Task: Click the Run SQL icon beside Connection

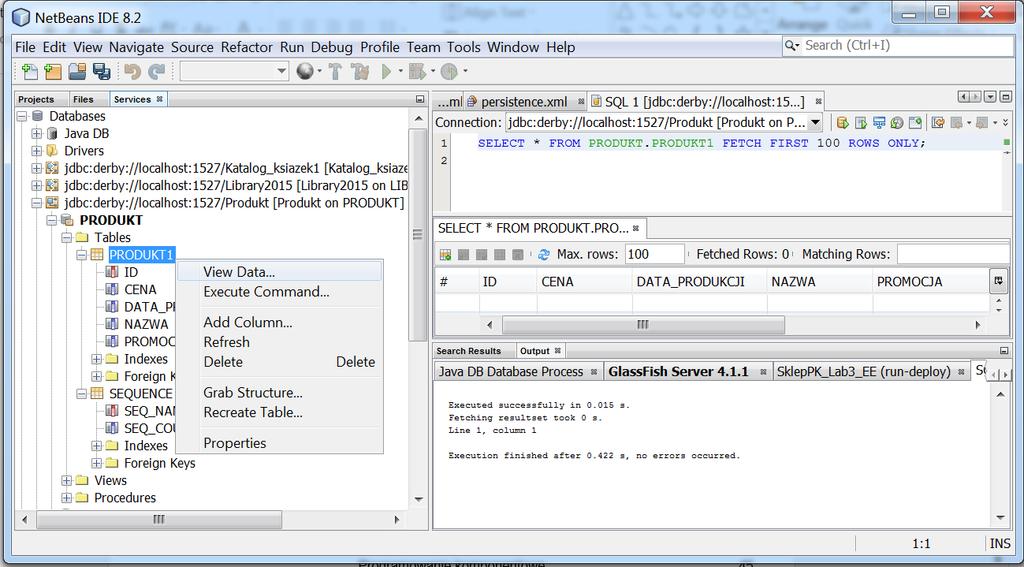Action: (x=842, y=122)
